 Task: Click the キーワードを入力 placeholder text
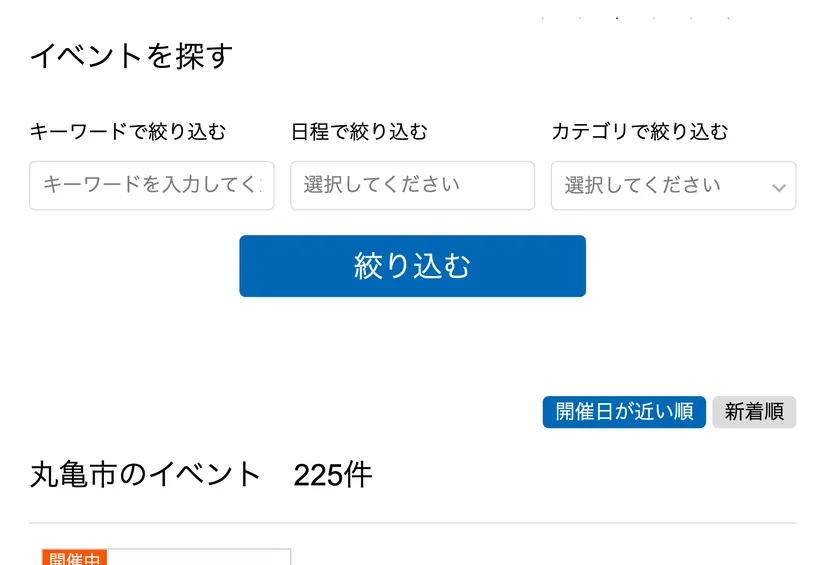[x=151, y=186]
